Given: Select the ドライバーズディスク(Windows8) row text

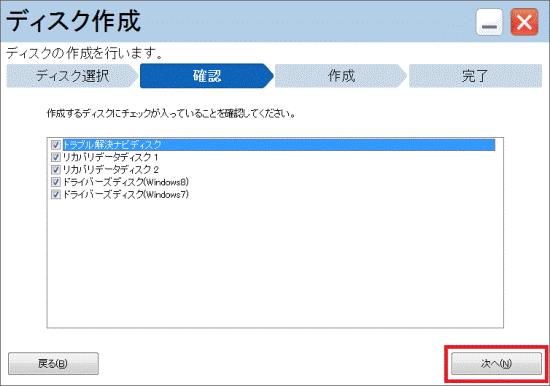Looking at the screenshot, I should 126,182.
